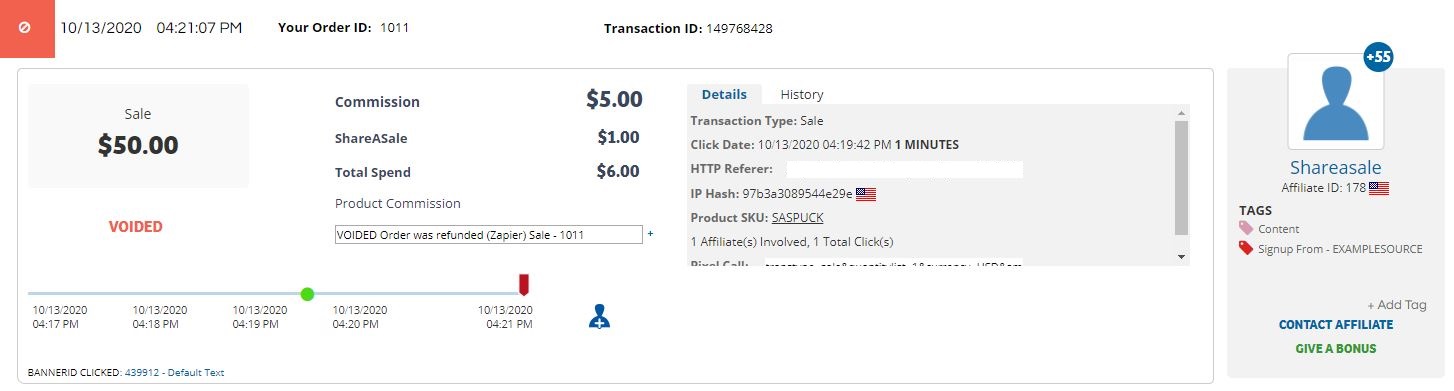Screen dimensions: 1454x391
Task: Open the Shareasale affiliate avatar
Action: pyautogui.click(x=1335, y=101)
